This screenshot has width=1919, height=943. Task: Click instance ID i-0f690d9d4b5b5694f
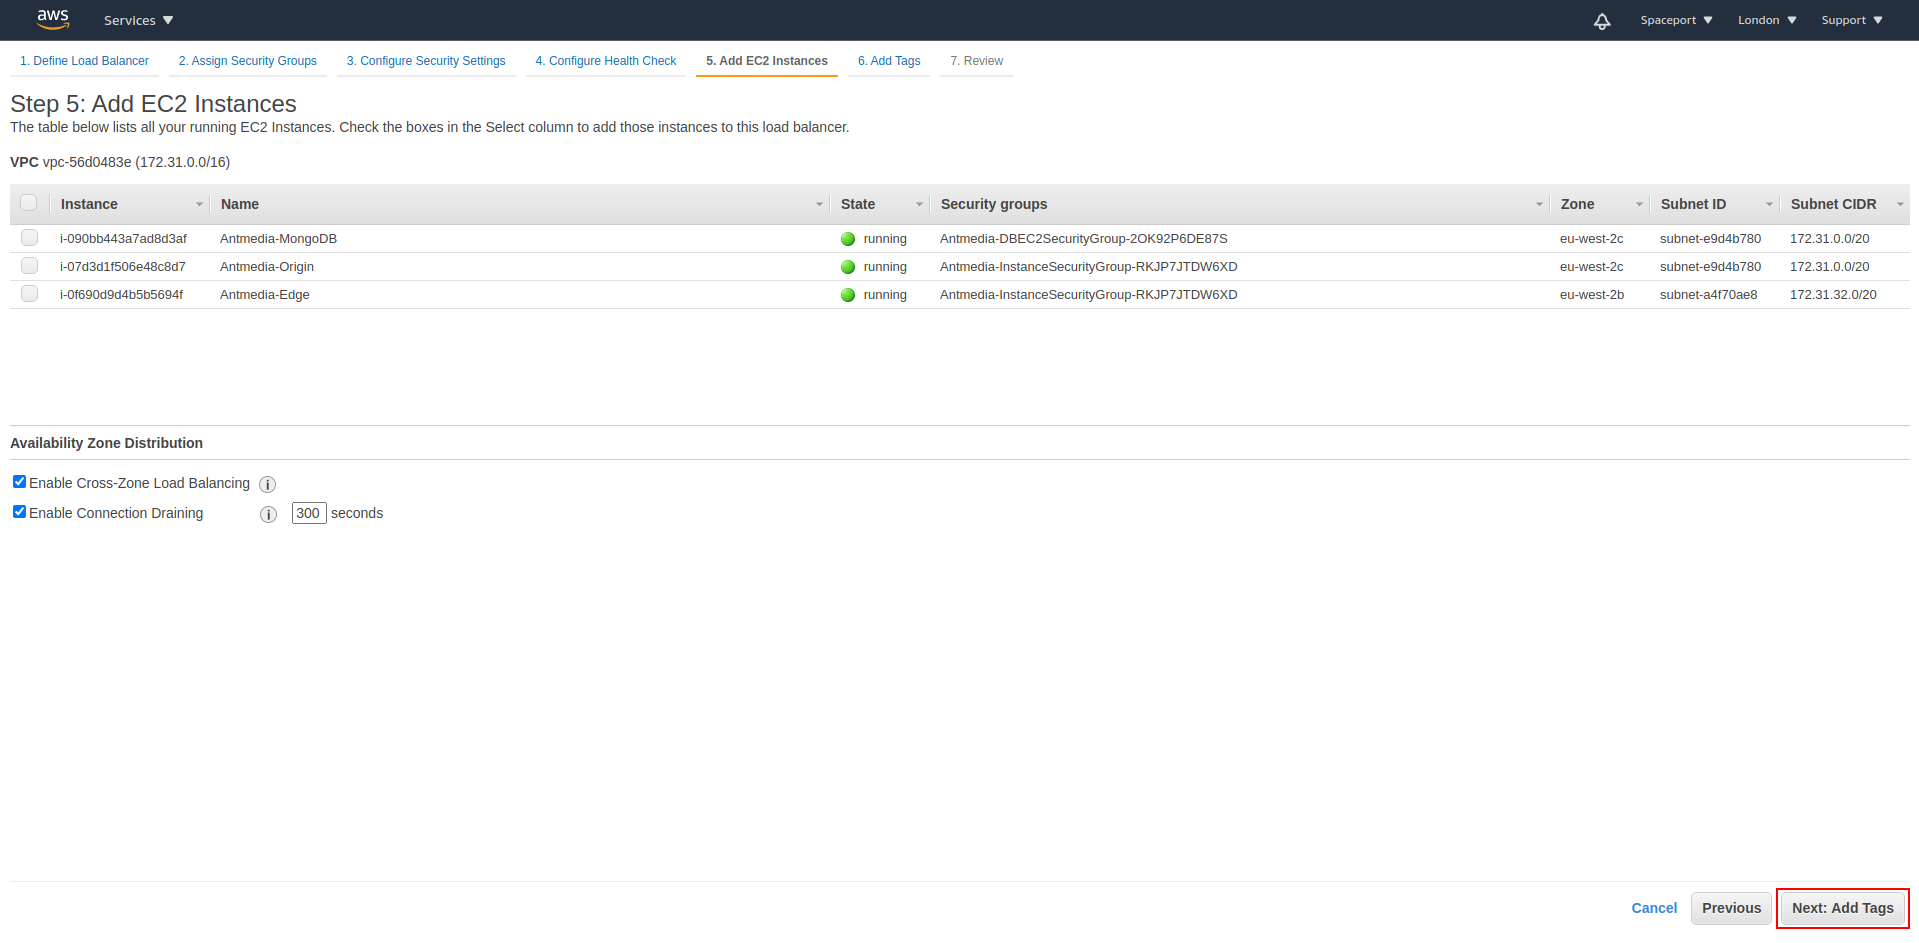[x=122, y=295]
